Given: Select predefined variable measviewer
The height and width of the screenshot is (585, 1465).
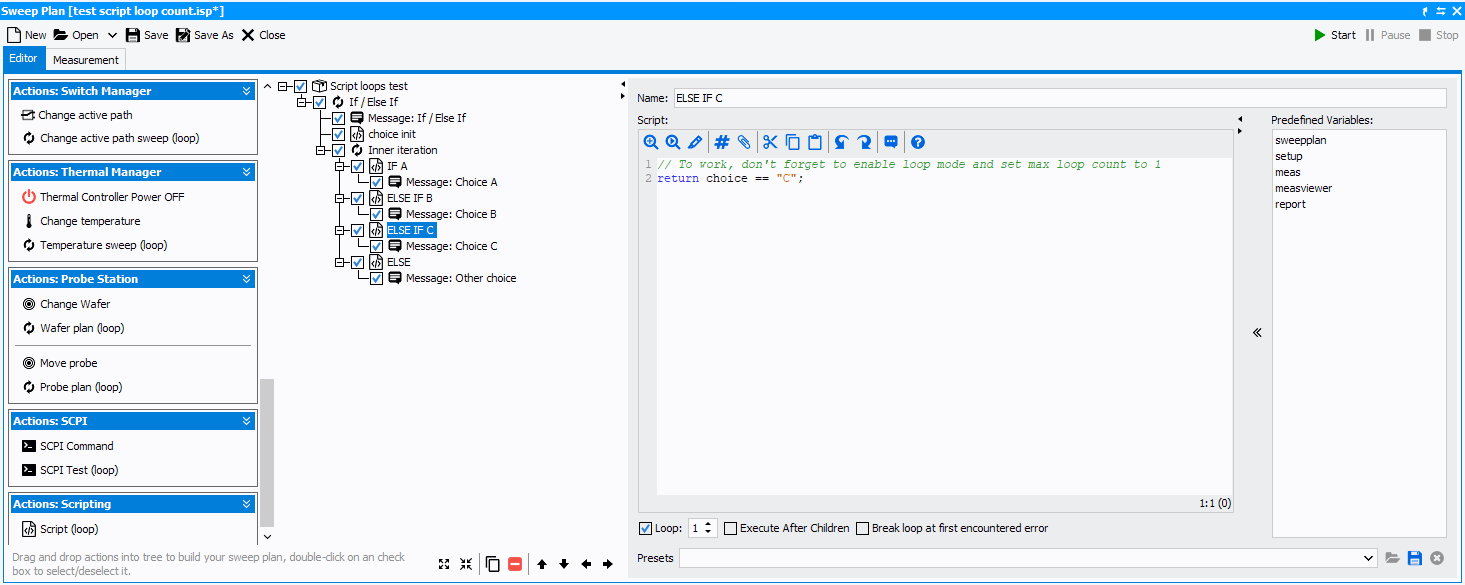Looking at the screenshot, I should coord(1303,188).
